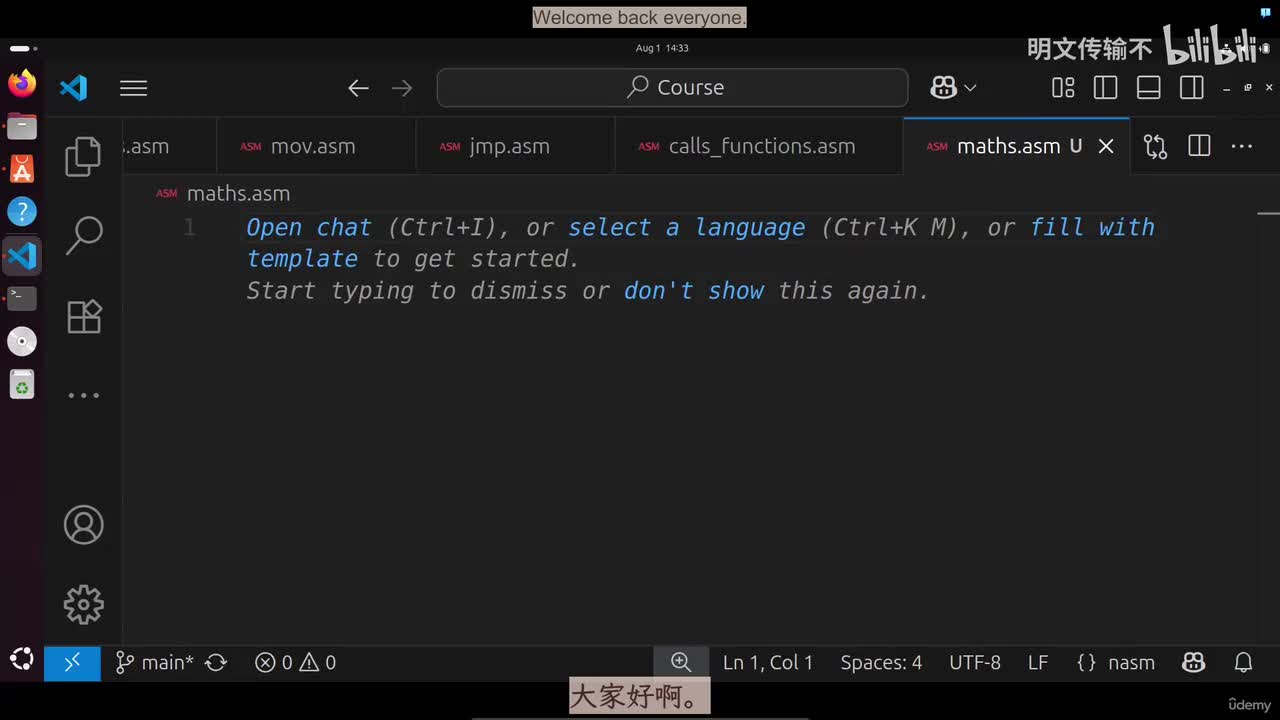Screen dimensions: 1280x720
Task: Launch Firefox from the Ubuntu dock
Action: coord(22,83)
